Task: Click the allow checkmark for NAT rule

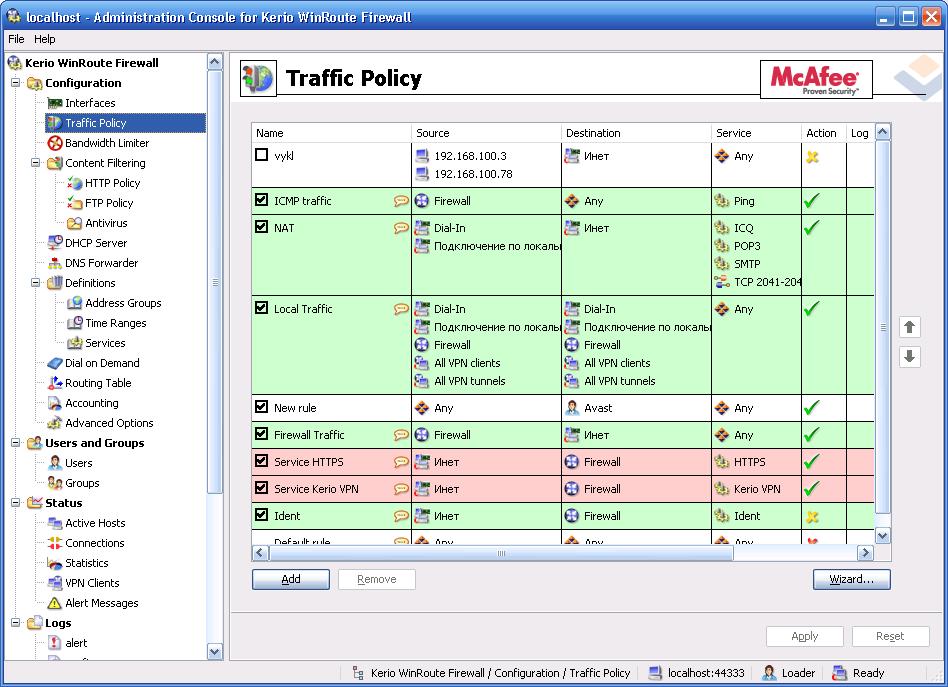Action: click(812, 227)
